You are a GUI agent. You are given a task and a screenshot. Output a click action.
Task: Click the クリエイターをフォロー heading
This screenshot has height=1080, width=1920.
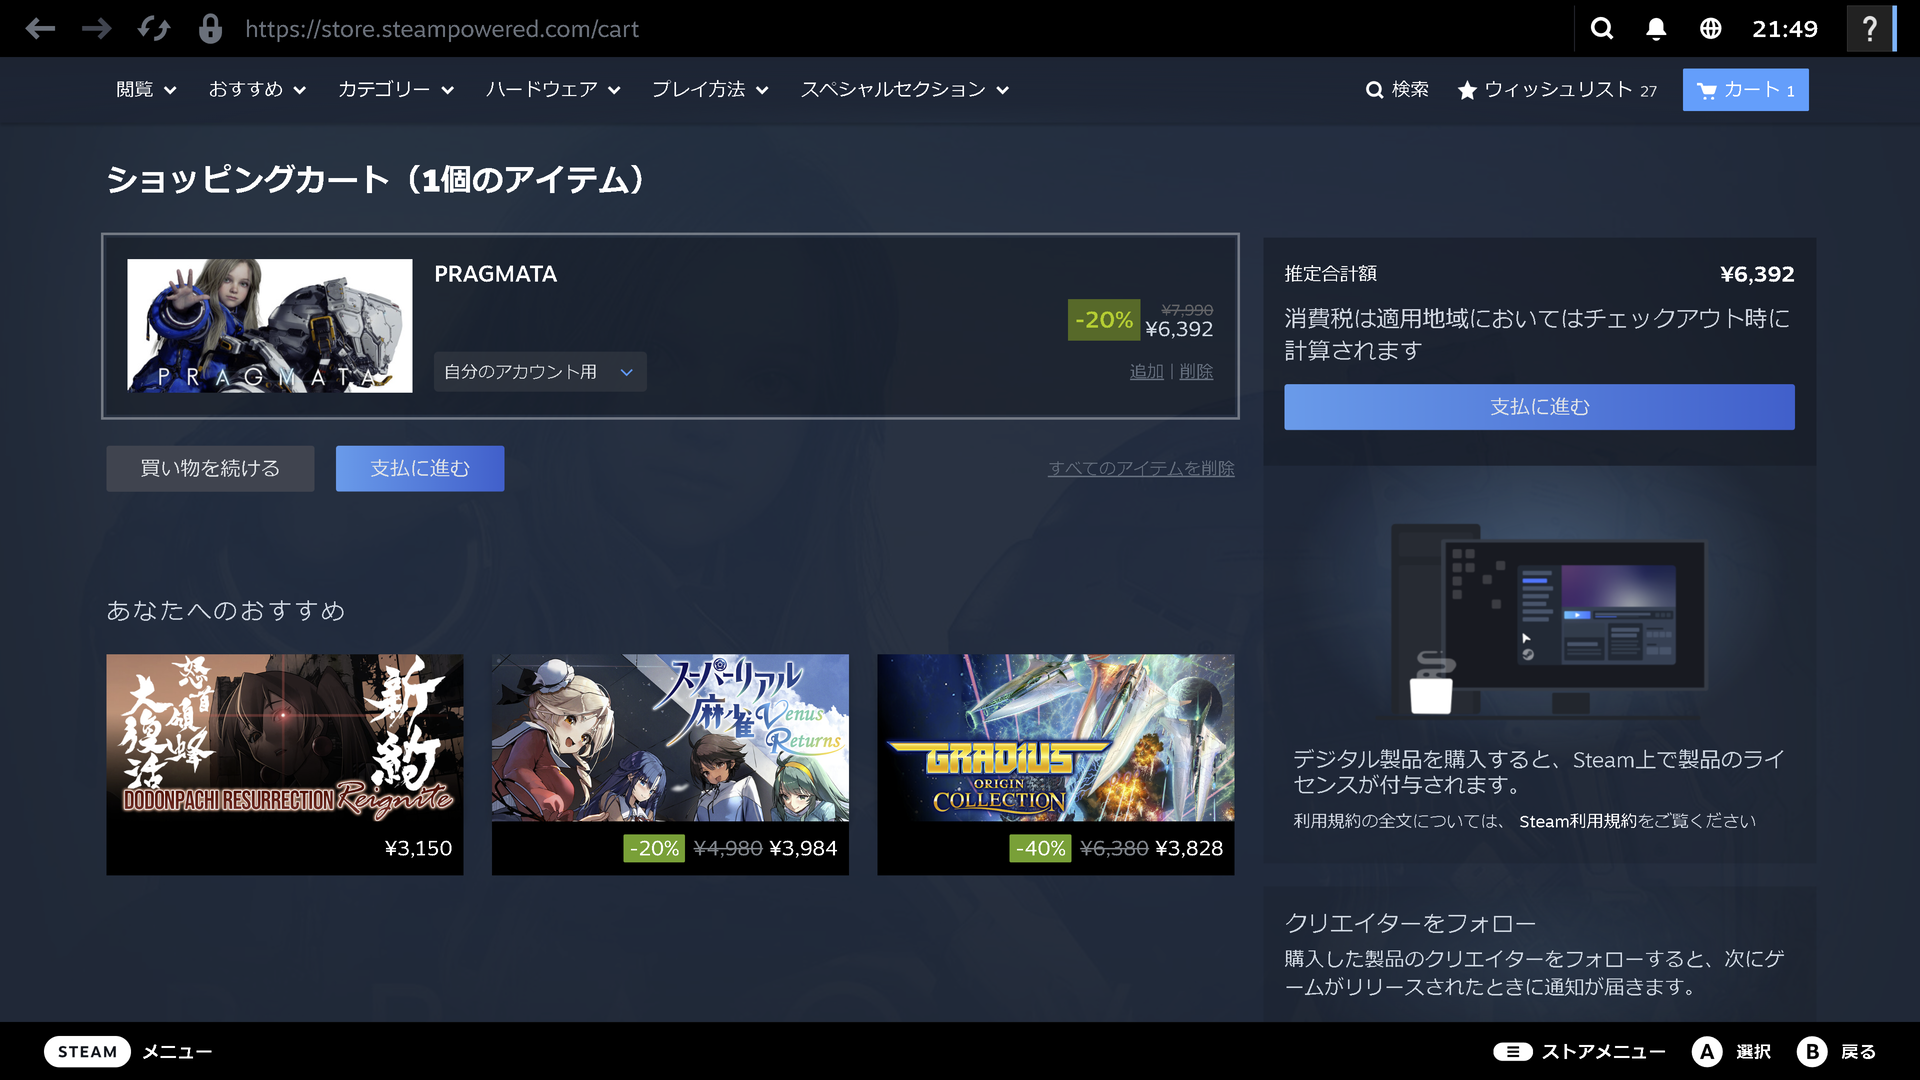pyautogui.click(x=1410, y=923)
